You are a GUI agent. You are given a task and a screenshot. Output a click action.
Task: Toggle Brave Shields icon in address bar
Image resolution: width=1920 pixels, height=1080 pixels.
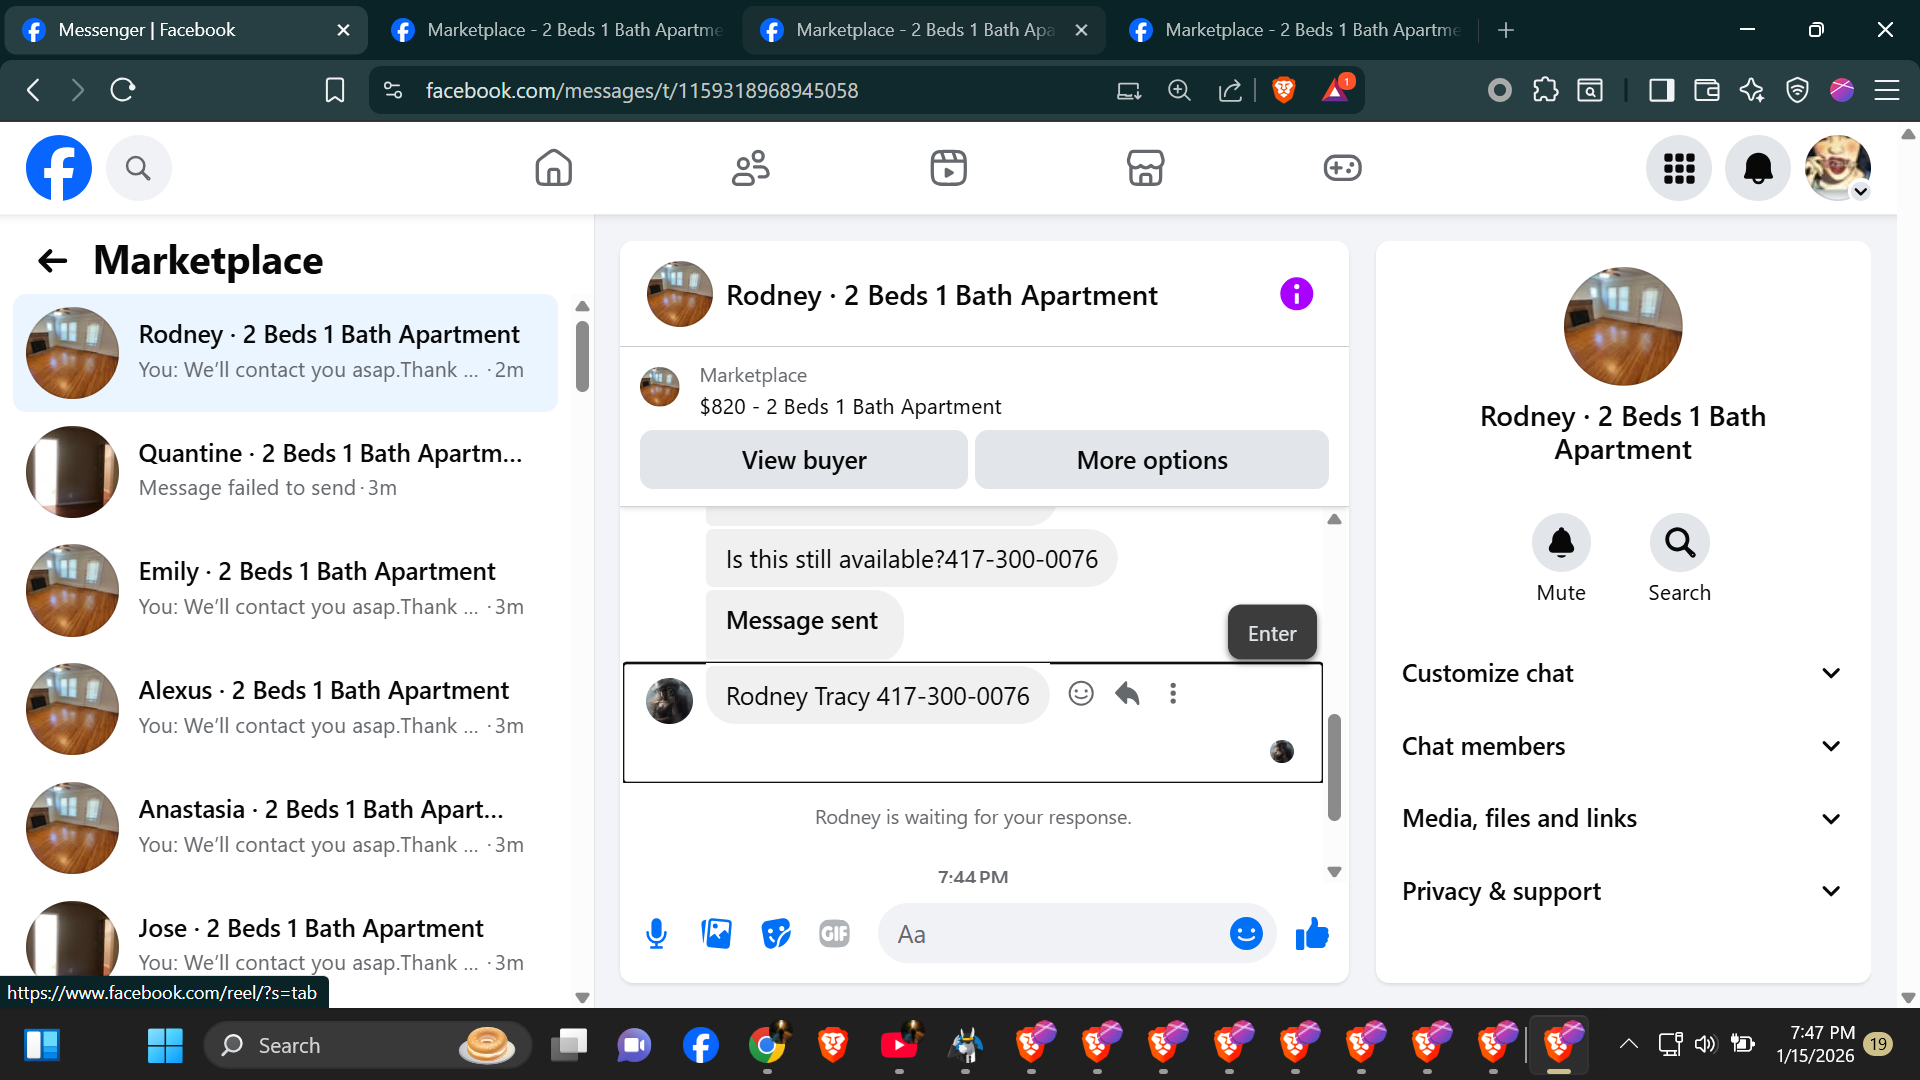1283,90
